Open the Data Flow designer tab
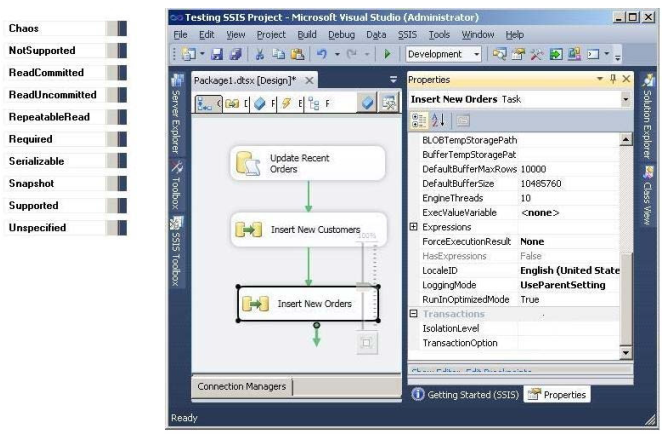Viewport: 666px width, 435px height. click(x=236, y=103)
